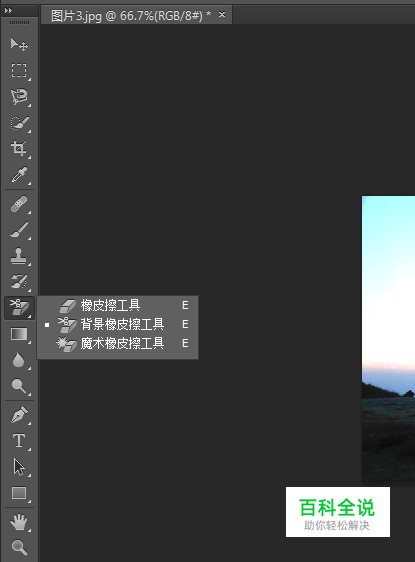This screenshot has width=415, height=562.
Task: Select the History Brush tool
Action: [19, 281]
